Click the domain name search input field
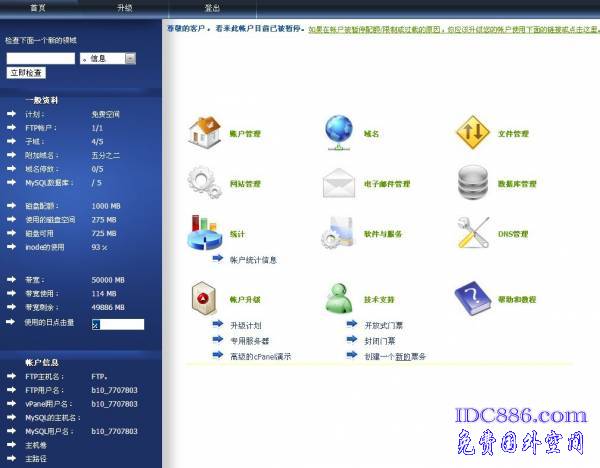 40,58
